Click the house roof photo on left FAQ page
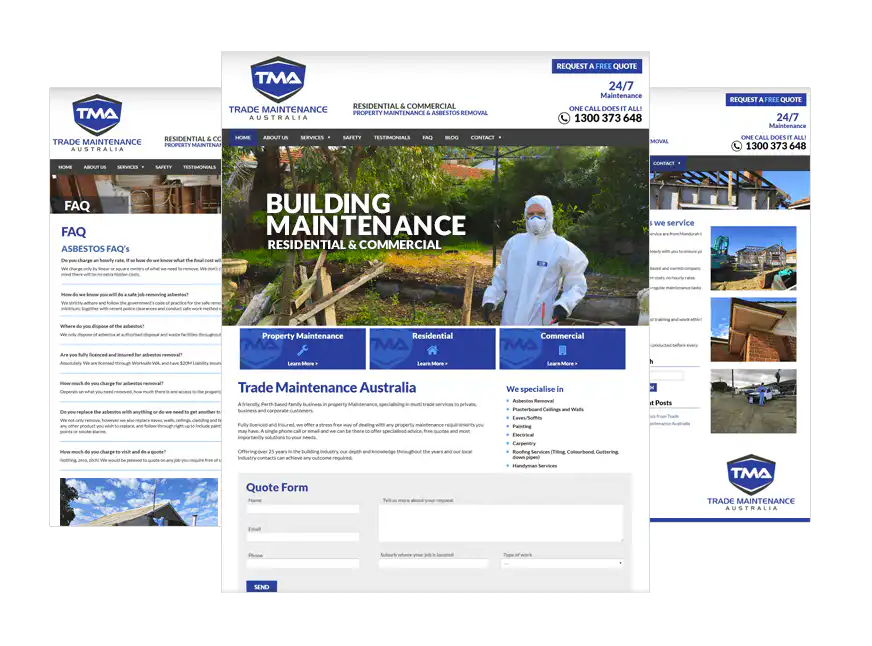 pyautogui.click(x=139, y=502)
